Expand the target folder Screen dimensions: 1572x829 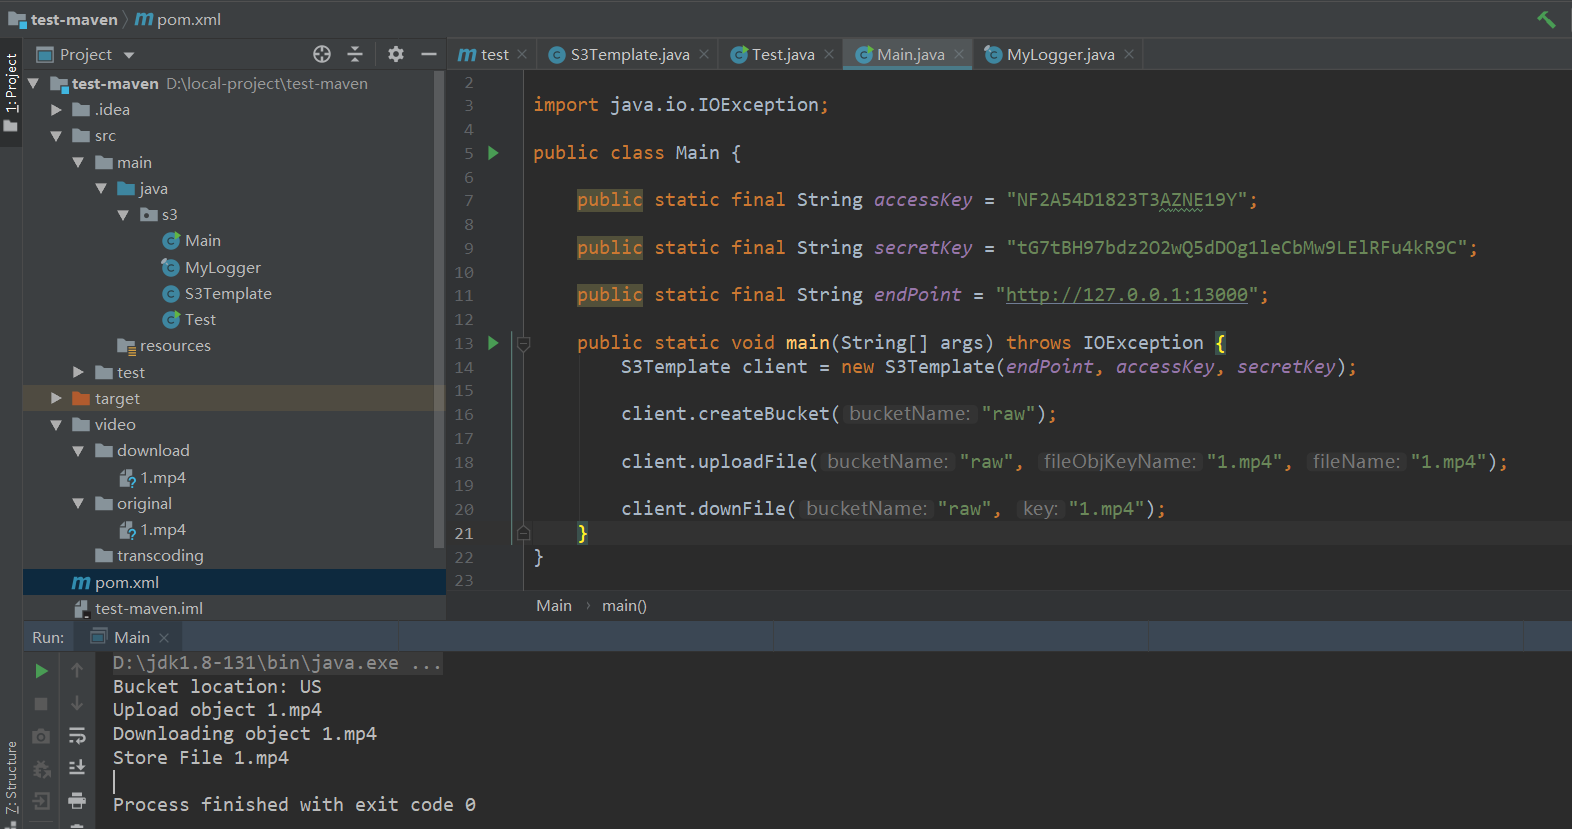(x=56, y=398)
